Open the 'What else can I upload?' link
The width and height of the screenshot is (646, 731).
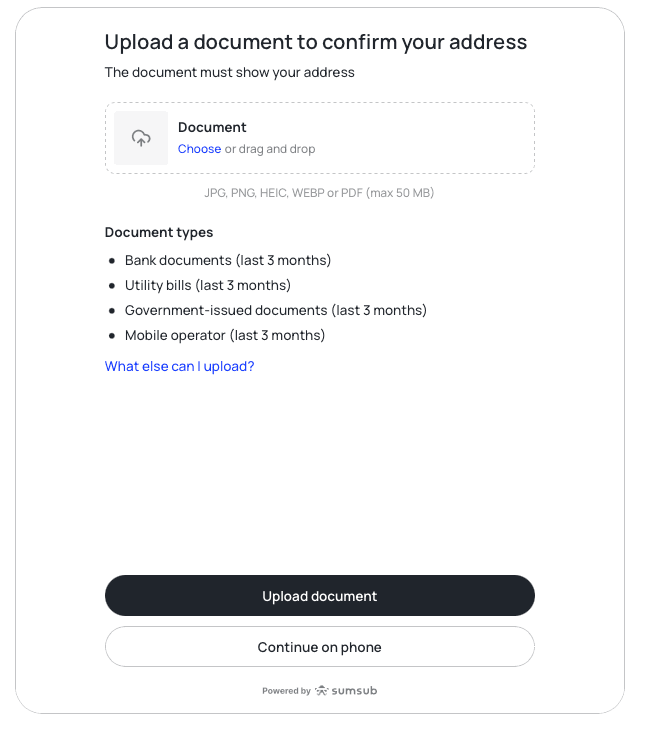point(180,366)
